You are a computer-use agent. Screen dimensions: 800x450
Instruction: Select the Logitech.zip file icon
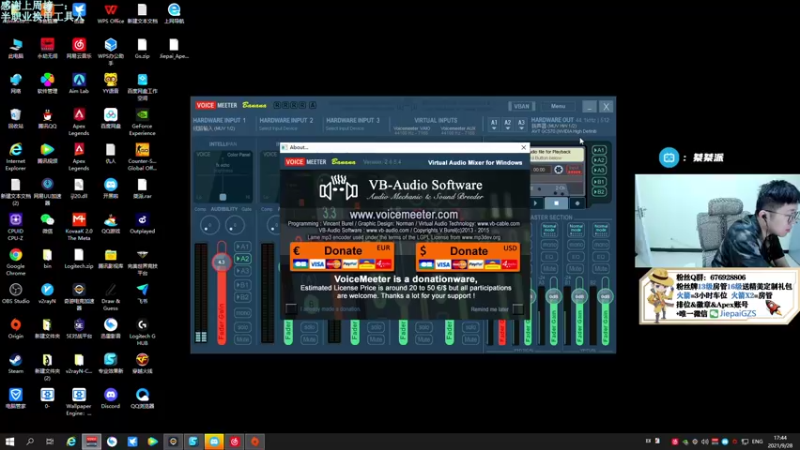pyautogui.click(x=79, y=258)
